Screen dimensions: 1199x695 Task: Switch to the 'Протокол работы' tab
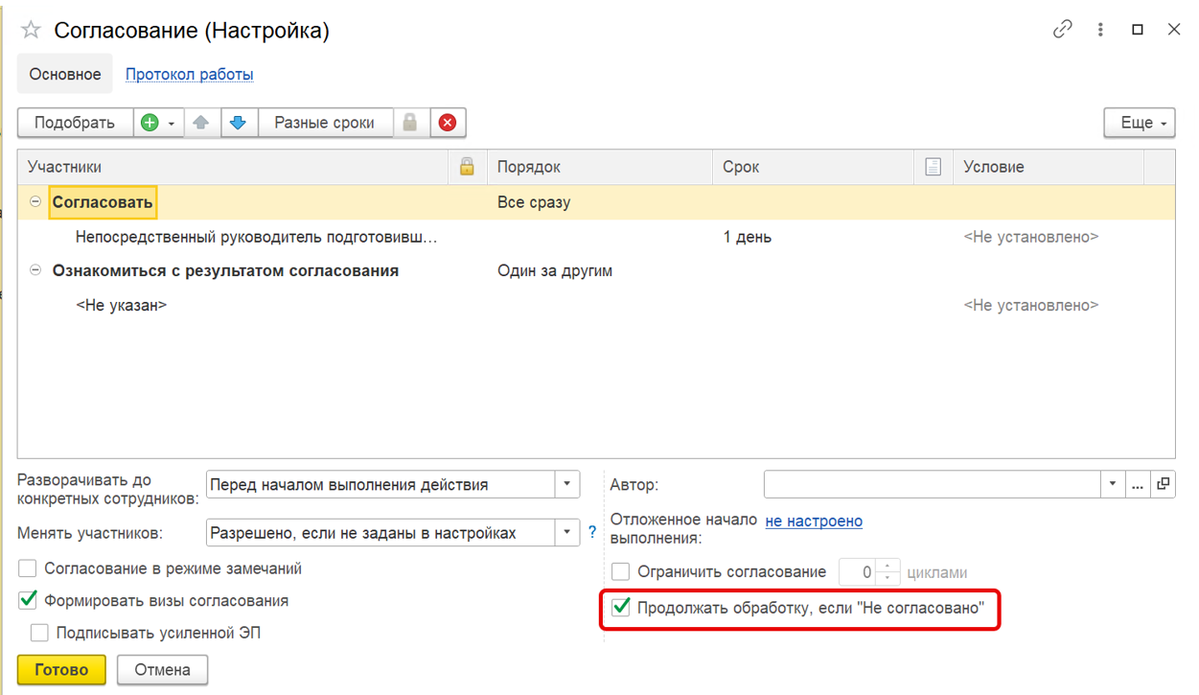(189, 74)
